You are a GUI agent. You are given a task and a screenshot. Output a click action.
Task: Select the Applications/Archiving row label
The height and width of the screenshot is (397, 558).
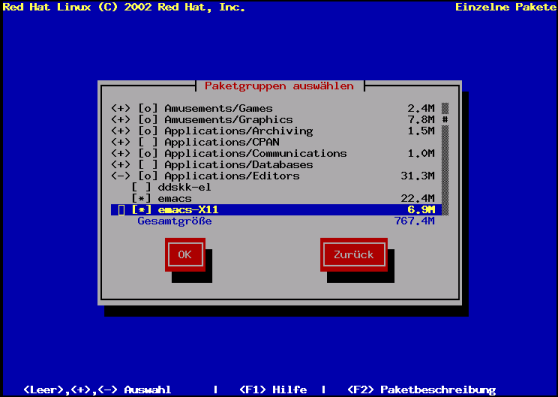click(238, 131)
